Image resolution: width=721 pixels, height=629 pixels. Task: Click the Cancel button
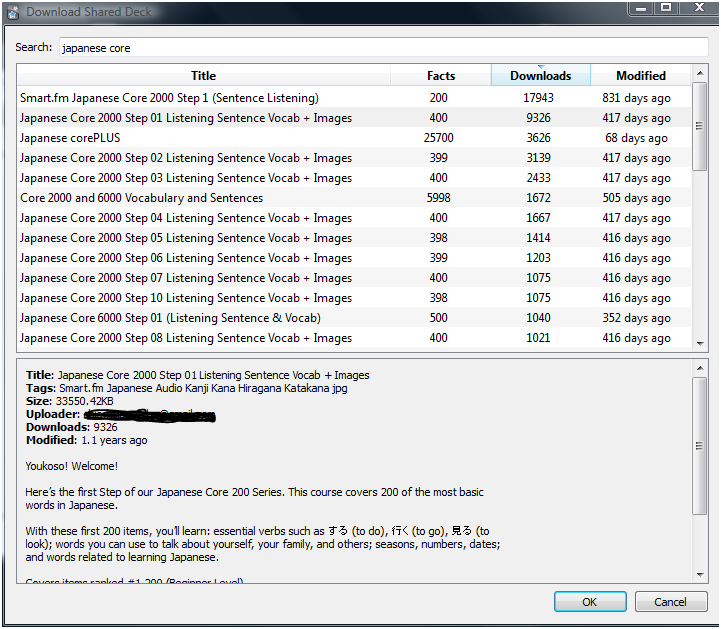tap(670, 602)
